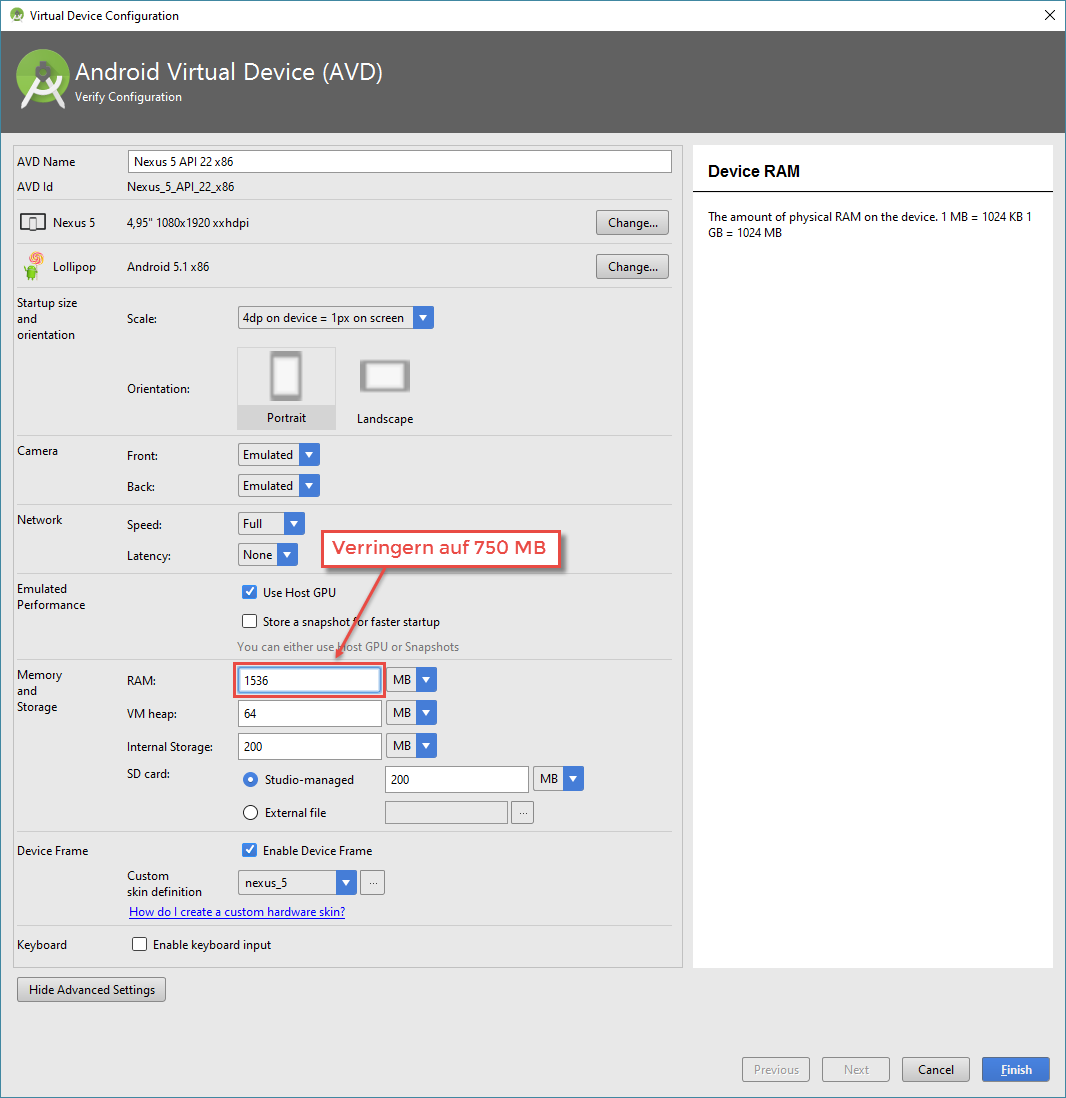Click the Lollipop Android system image icon
The width and height of the screenshot is (1066, 1098).
32,267
